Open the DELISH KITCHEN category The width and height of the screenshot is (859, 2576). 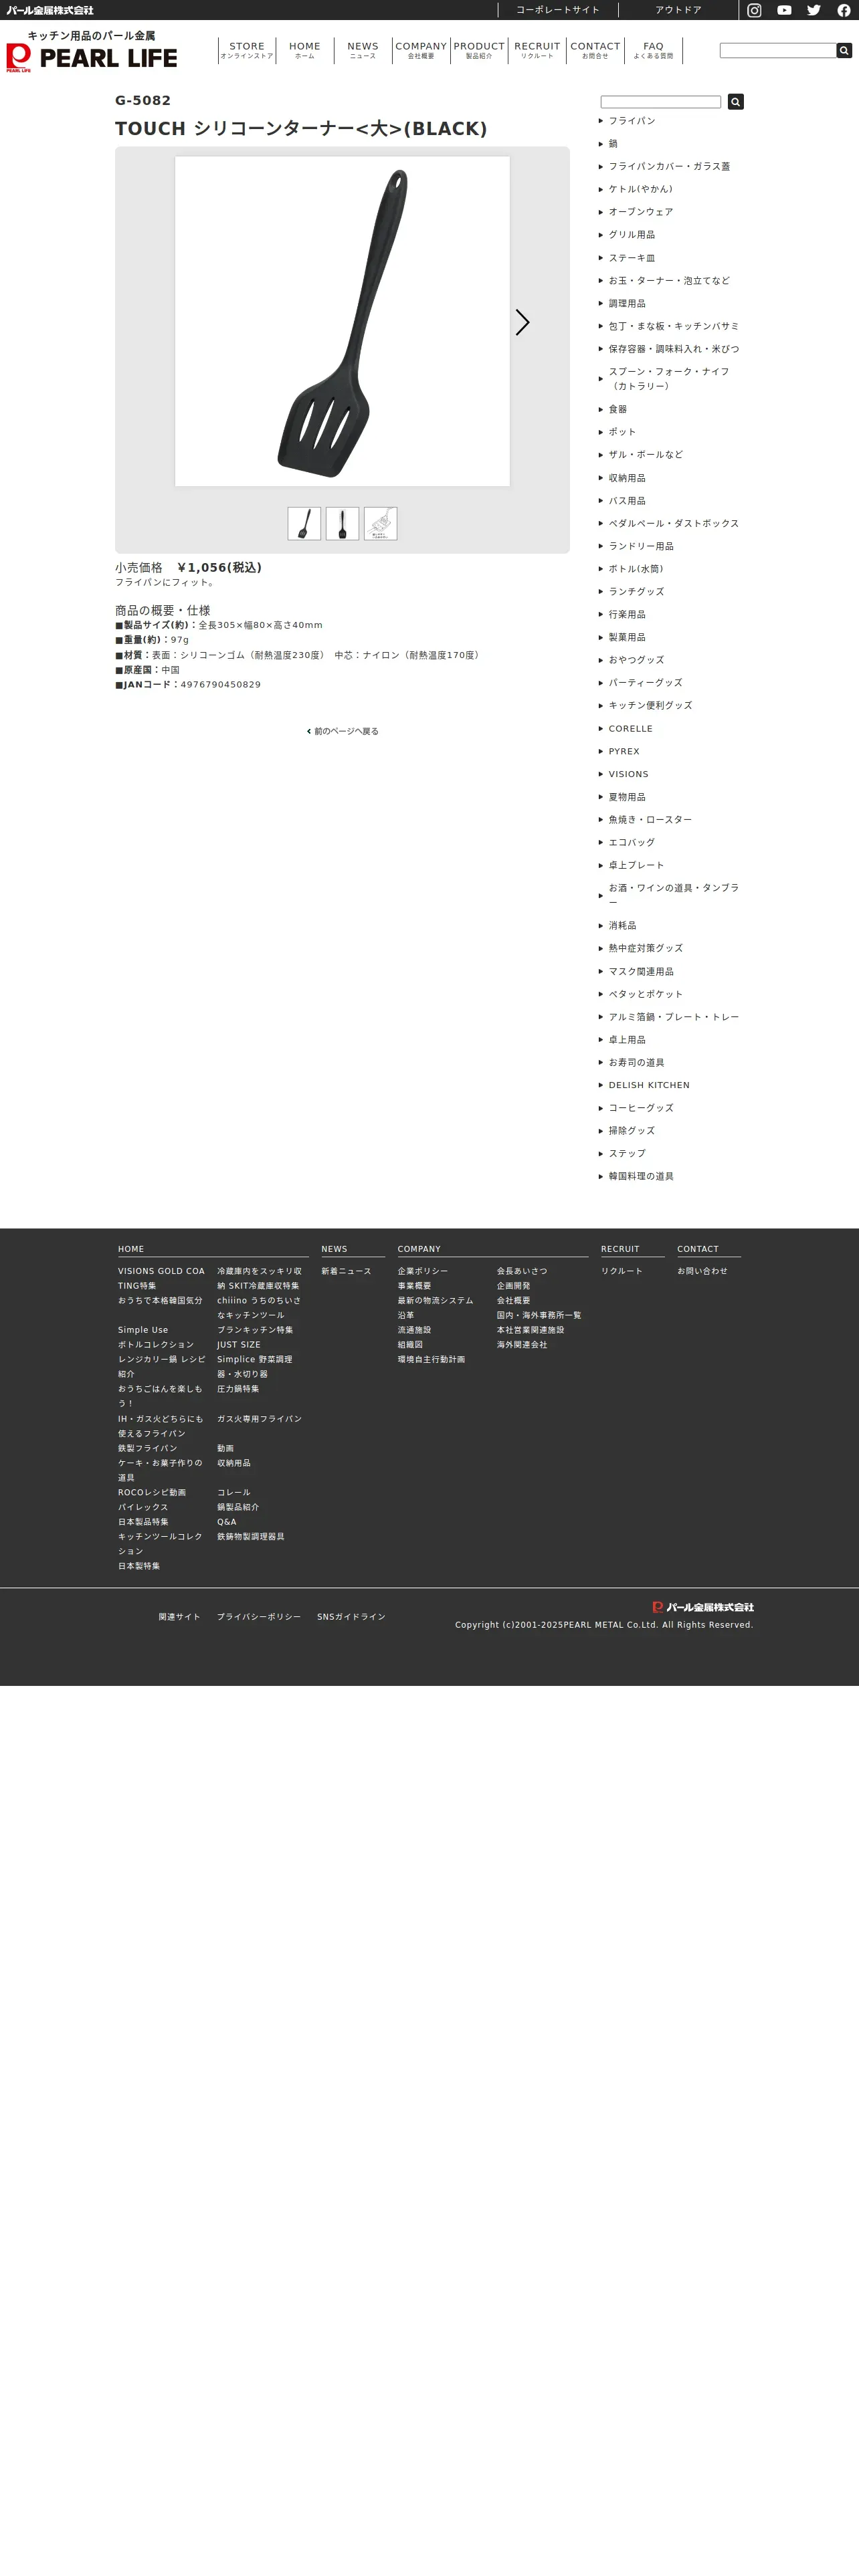click(649, 1085)
